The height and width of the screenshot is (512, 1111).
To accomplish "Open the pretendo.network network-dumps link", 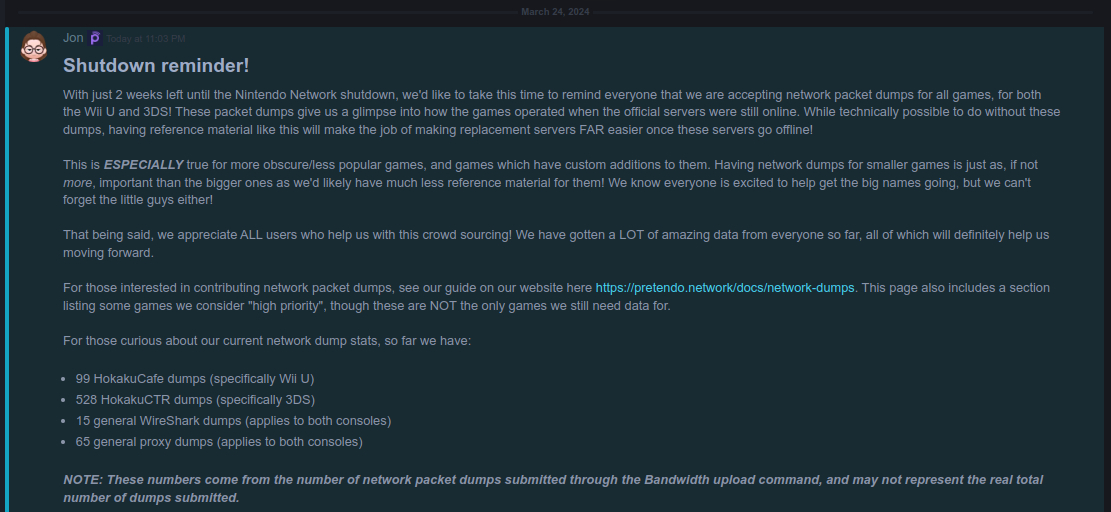I will coord(725,288).
